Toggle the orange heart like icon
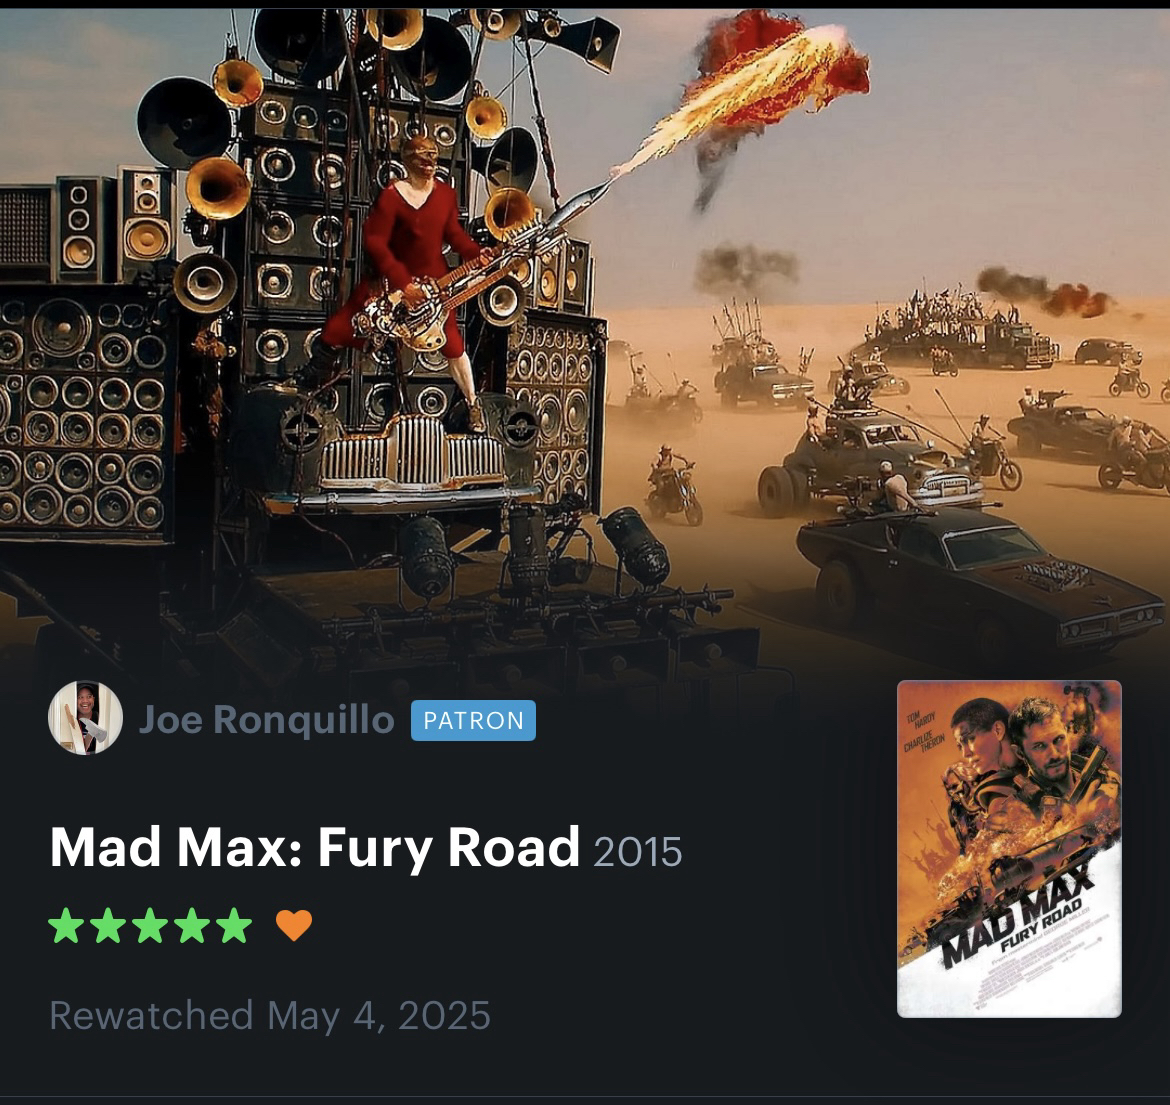 tap(294, 926)
